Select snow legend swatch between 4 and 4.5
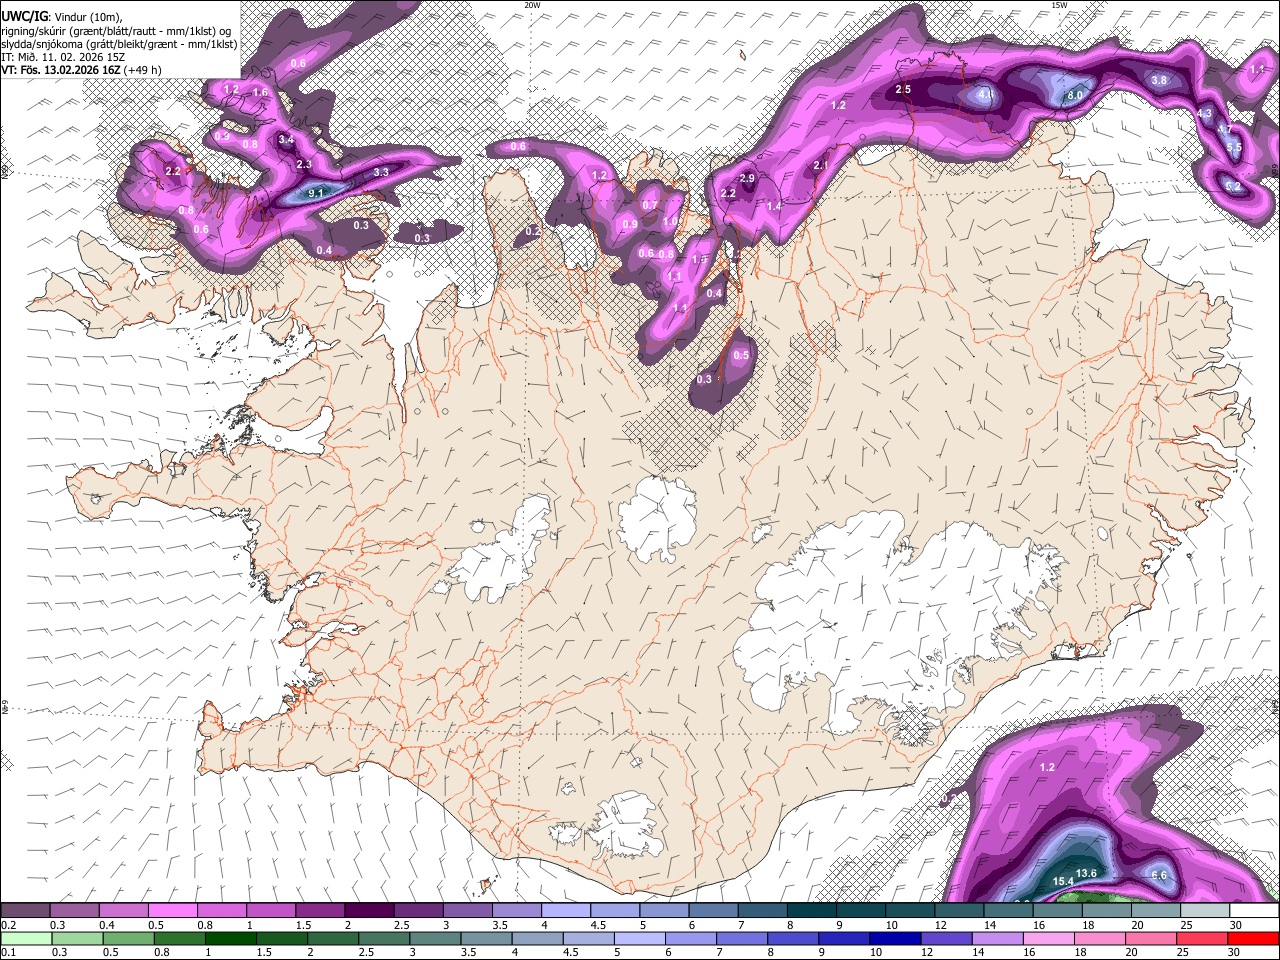The width and height of the screenshot is (1280, 960). [565, 911]
